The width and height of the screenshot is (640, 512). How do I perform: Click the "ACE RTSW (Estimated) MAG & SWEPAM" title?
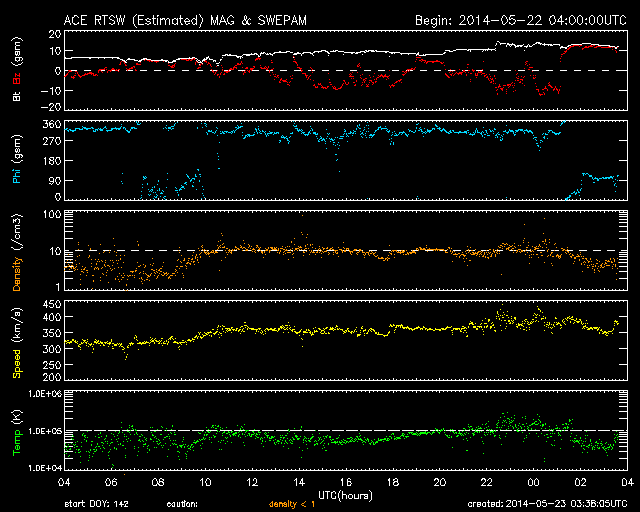click(x=185, y=20)
